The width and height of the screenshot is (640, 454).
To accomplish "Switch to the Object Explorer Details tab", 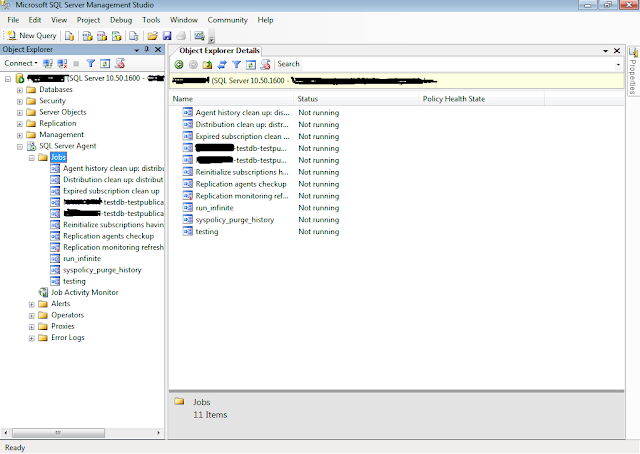I will point(219,51).
